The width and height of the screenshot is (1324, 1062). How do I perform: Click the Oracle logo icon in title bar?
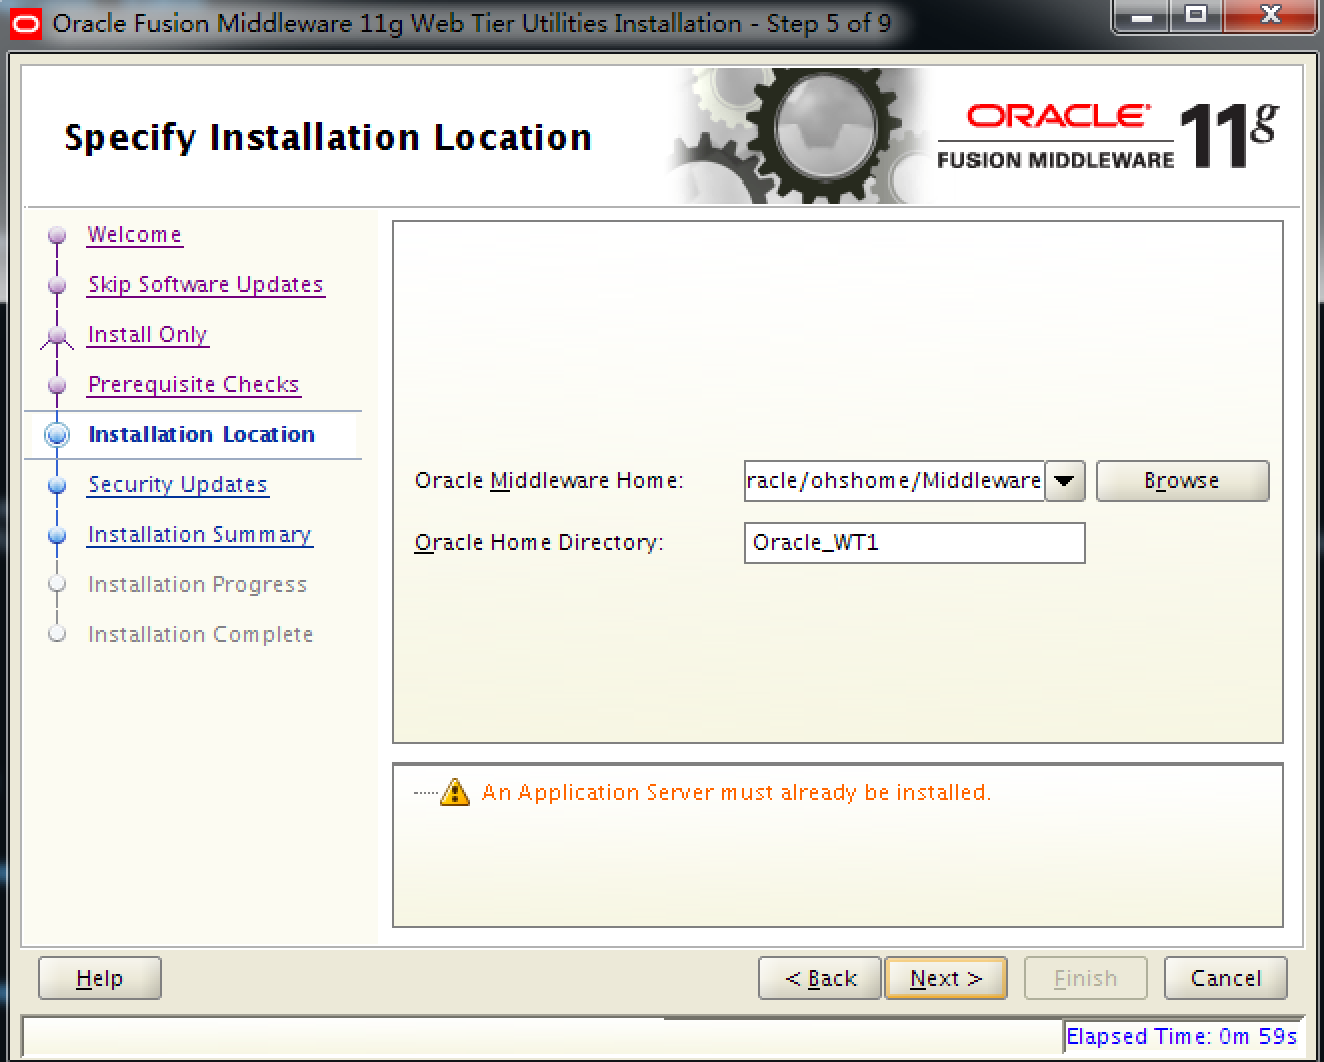tap(25, 23)
